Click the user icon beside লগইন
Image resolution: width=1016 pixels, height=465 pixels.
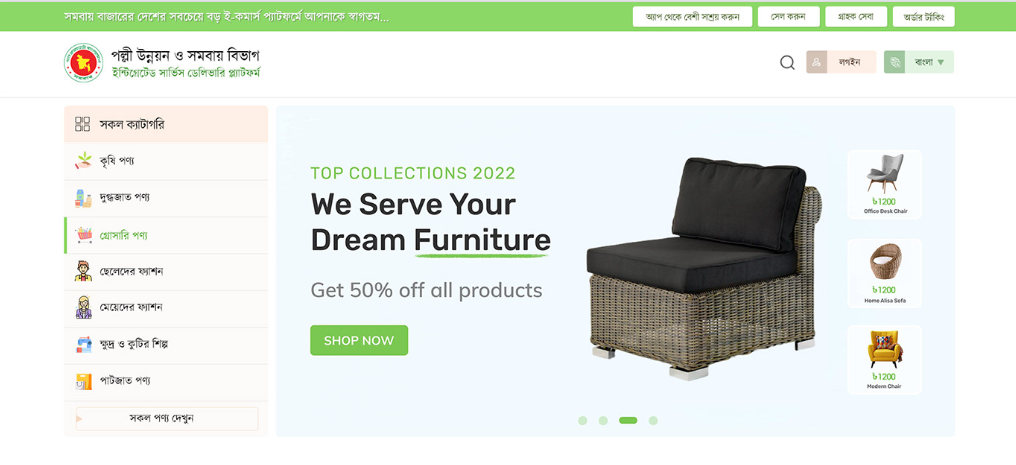816,62
